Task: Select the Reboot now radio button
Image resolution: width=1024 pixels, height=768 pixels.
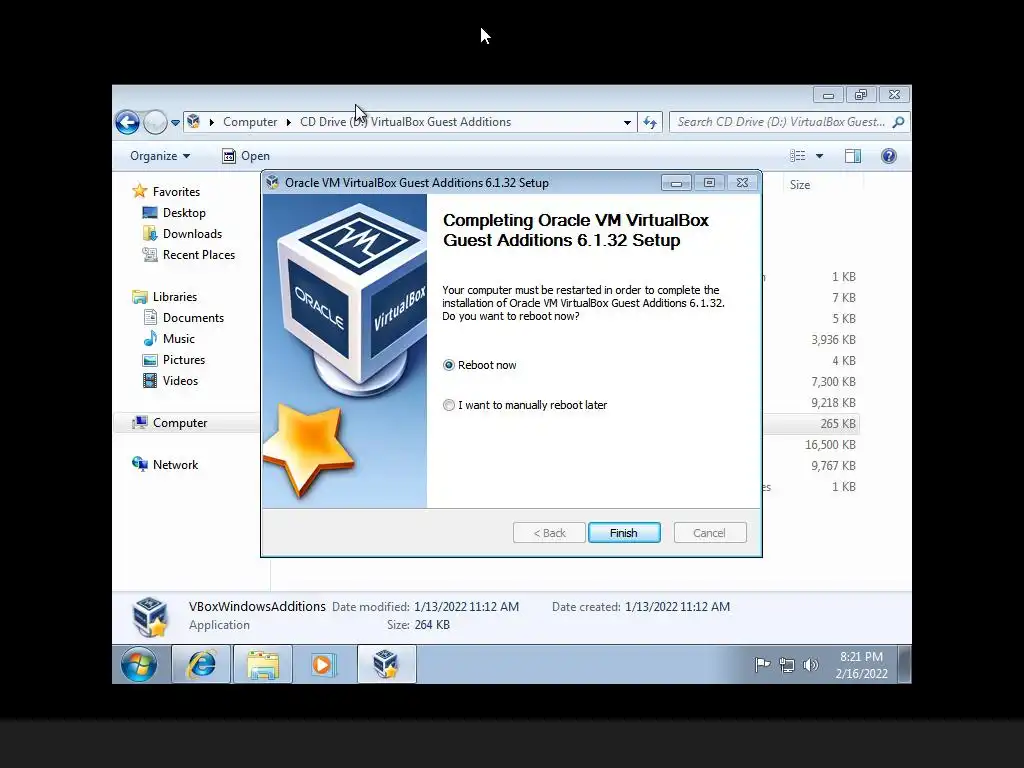Action: (449, 365)
